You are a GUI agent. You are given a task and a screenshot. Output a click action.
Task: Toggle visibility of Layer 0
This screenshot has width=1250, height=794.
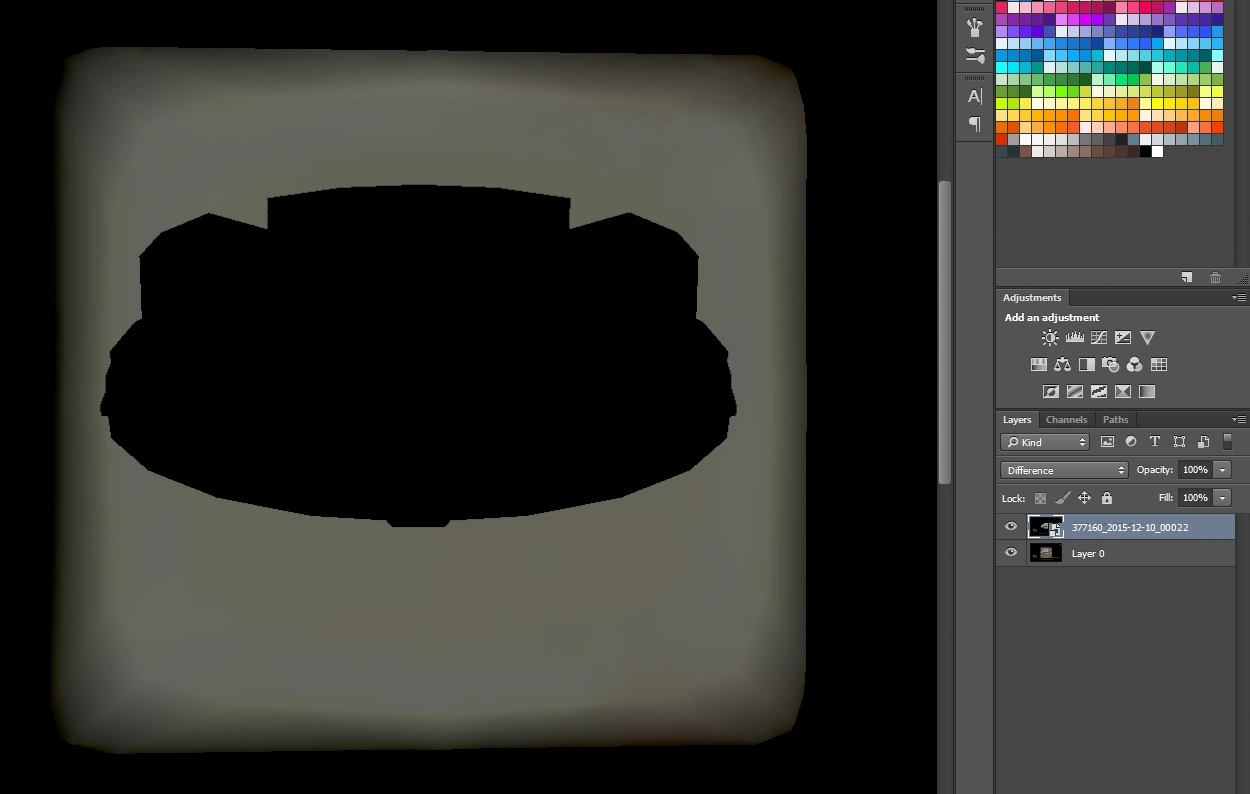click(x=1011, y=553)
